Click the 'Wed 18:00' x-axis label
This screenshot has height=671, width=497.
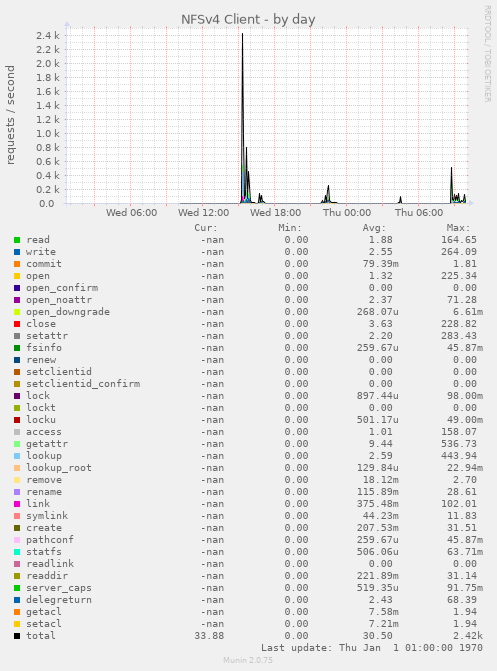[x=275, y=213]
